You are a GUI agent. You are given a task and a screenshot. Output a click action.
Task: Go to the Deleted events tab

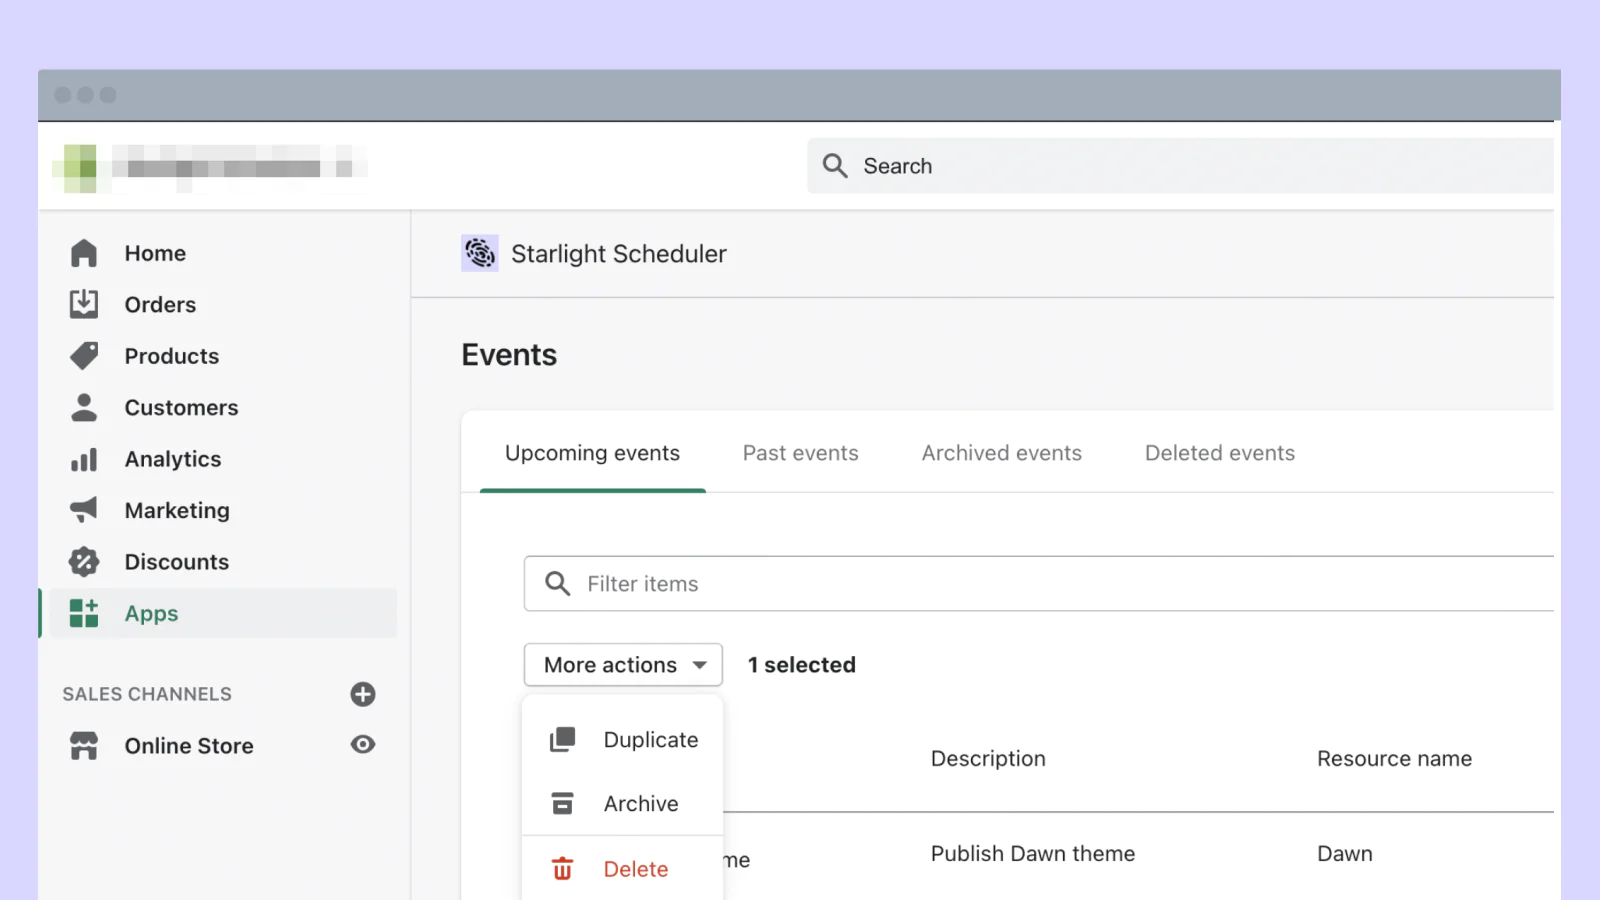(x=1219, y=454)
